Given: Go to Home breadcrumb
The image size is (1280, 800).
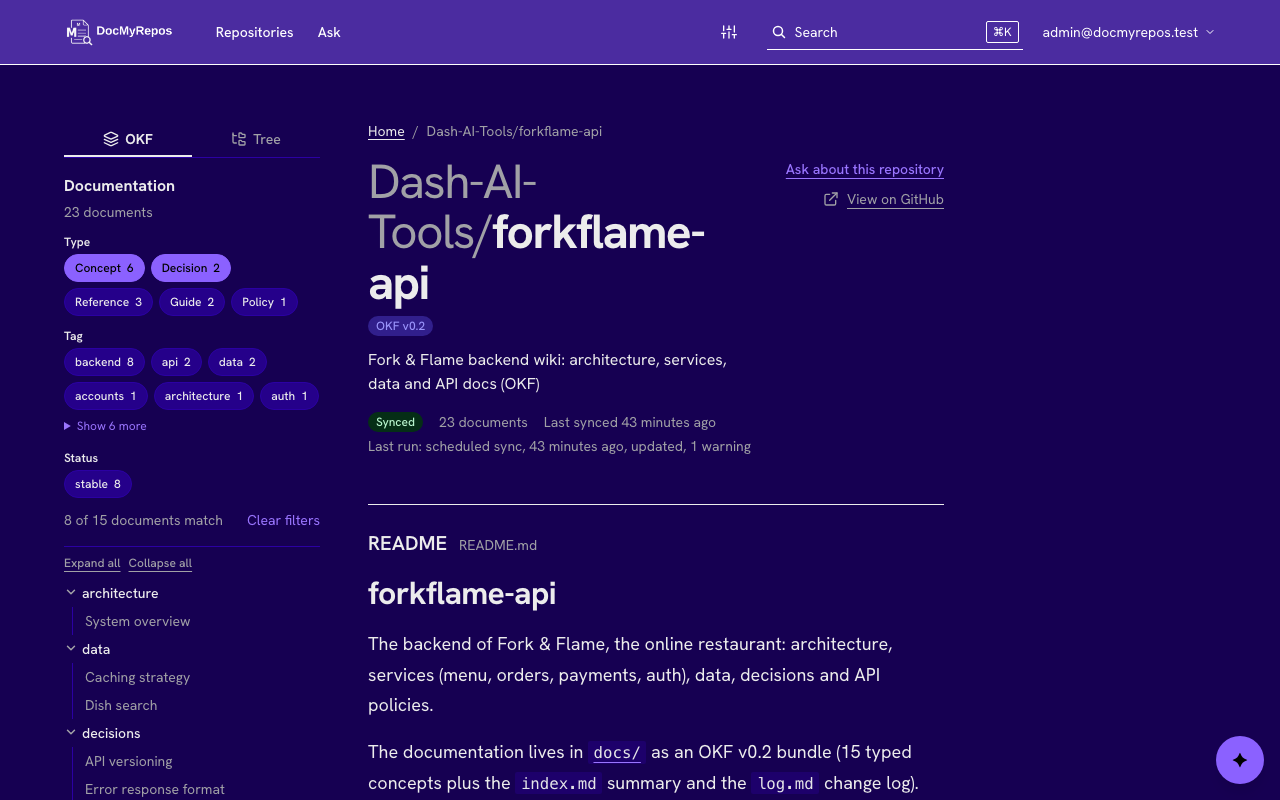Looking at the screenshot, I should pyautogui.click(x=386, y=131).
